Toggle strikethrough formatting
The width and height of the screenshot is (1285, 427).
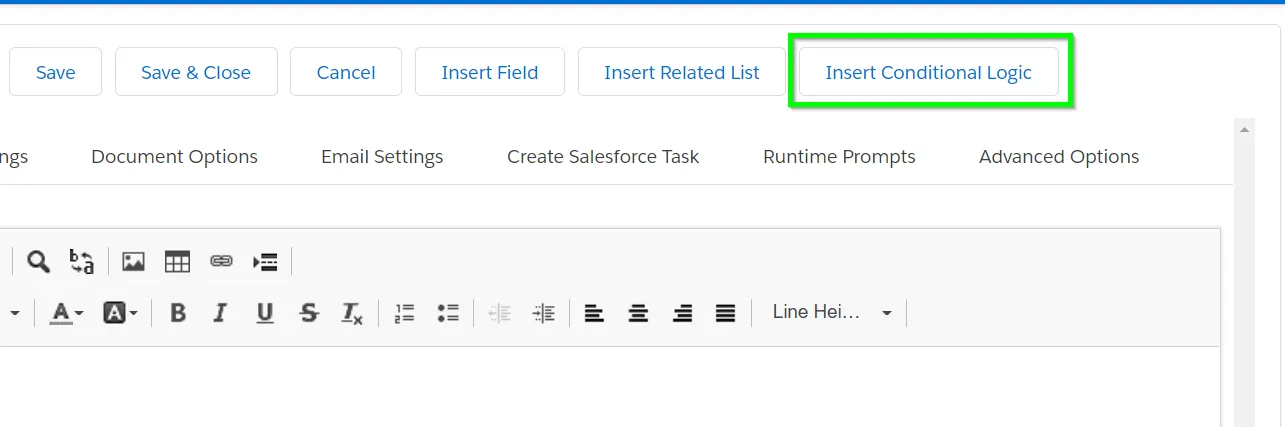click(x=309, y=313)
